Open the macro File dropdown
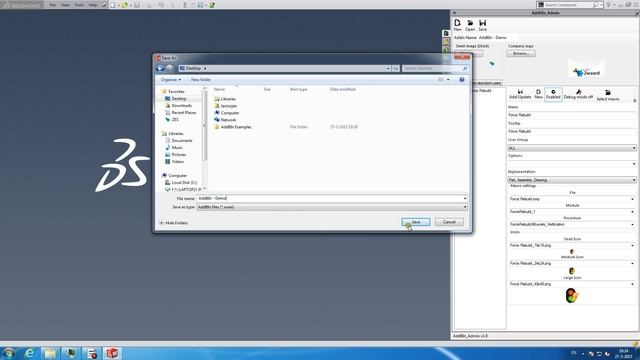 (571, 199)
